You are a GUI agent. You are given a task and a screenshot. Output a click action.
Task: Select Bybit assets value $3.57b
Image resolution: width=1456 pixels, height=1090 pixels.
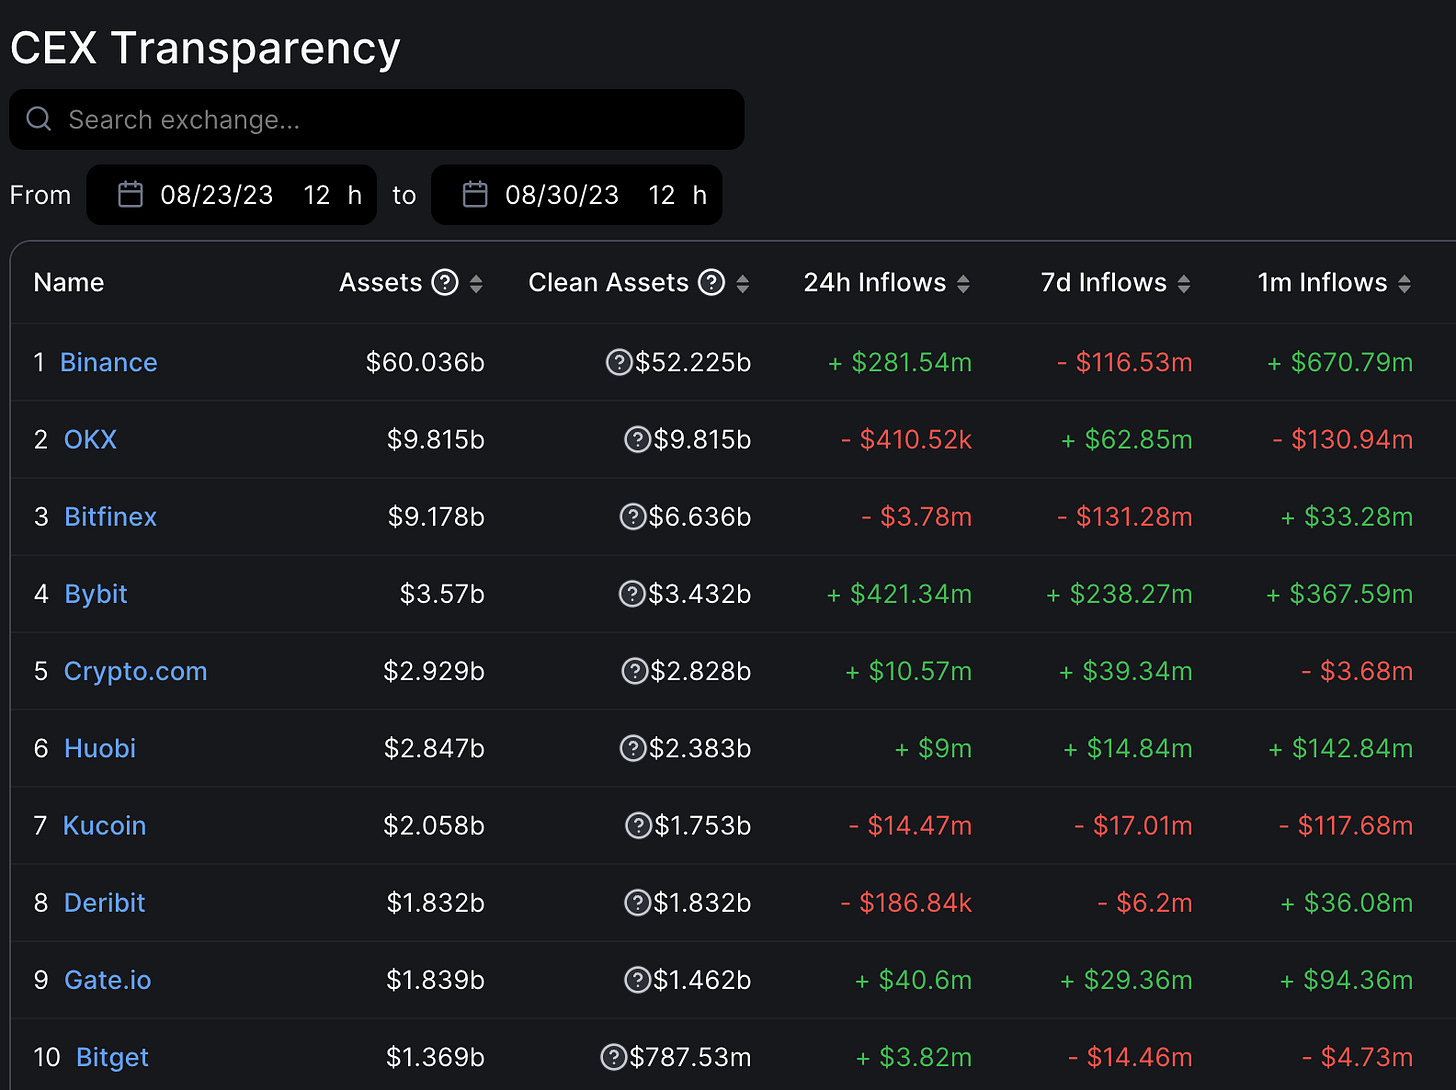coord(442,594)
